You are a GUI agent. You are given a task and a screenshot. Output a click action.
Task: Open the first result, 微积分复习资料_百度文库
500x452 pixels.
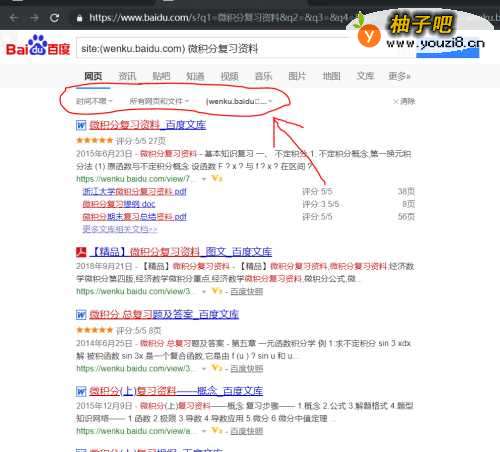point(148,125)
